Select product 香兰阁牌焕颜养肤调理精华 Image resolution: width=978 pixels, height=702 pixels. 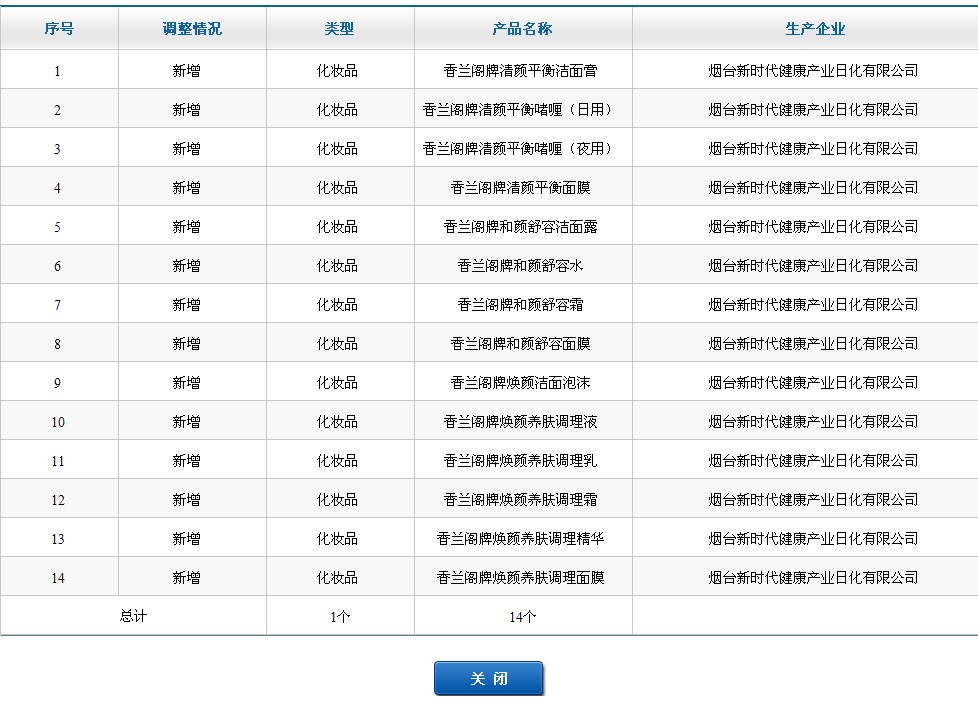521,539
